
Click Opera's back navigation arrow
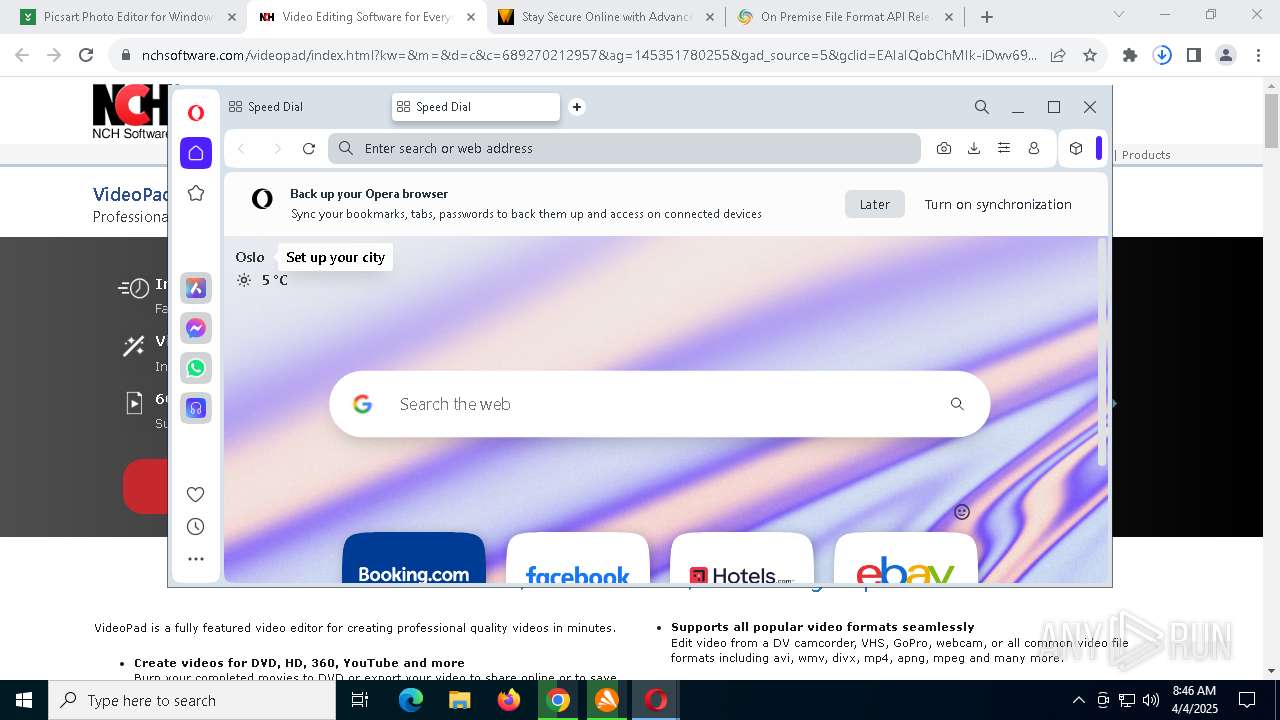click(x=241, y=148)
